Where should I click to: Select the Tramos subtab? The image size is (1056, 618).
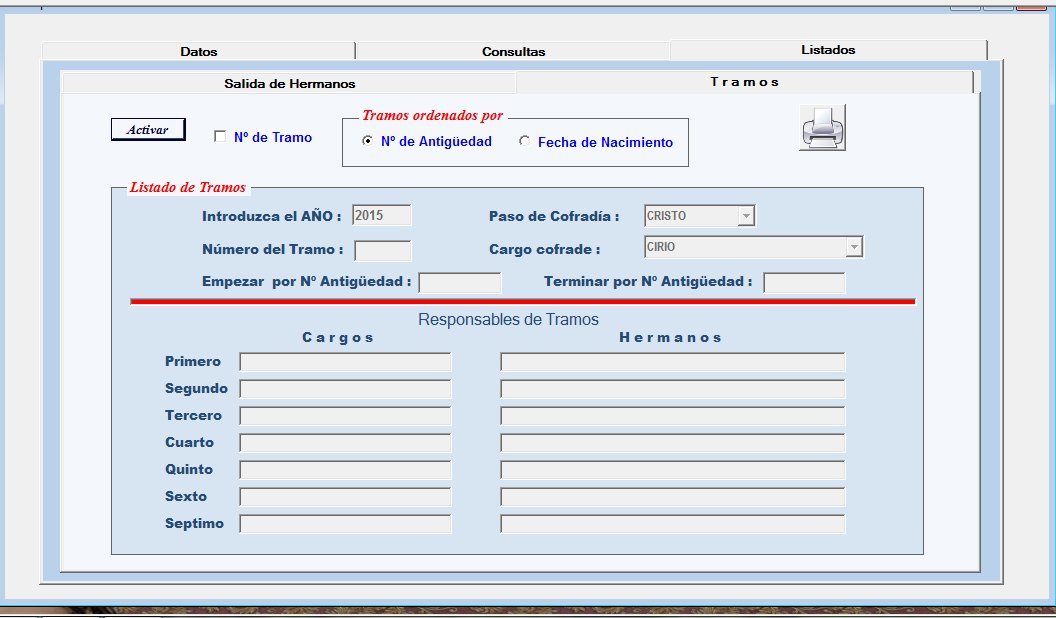(744, 82)
